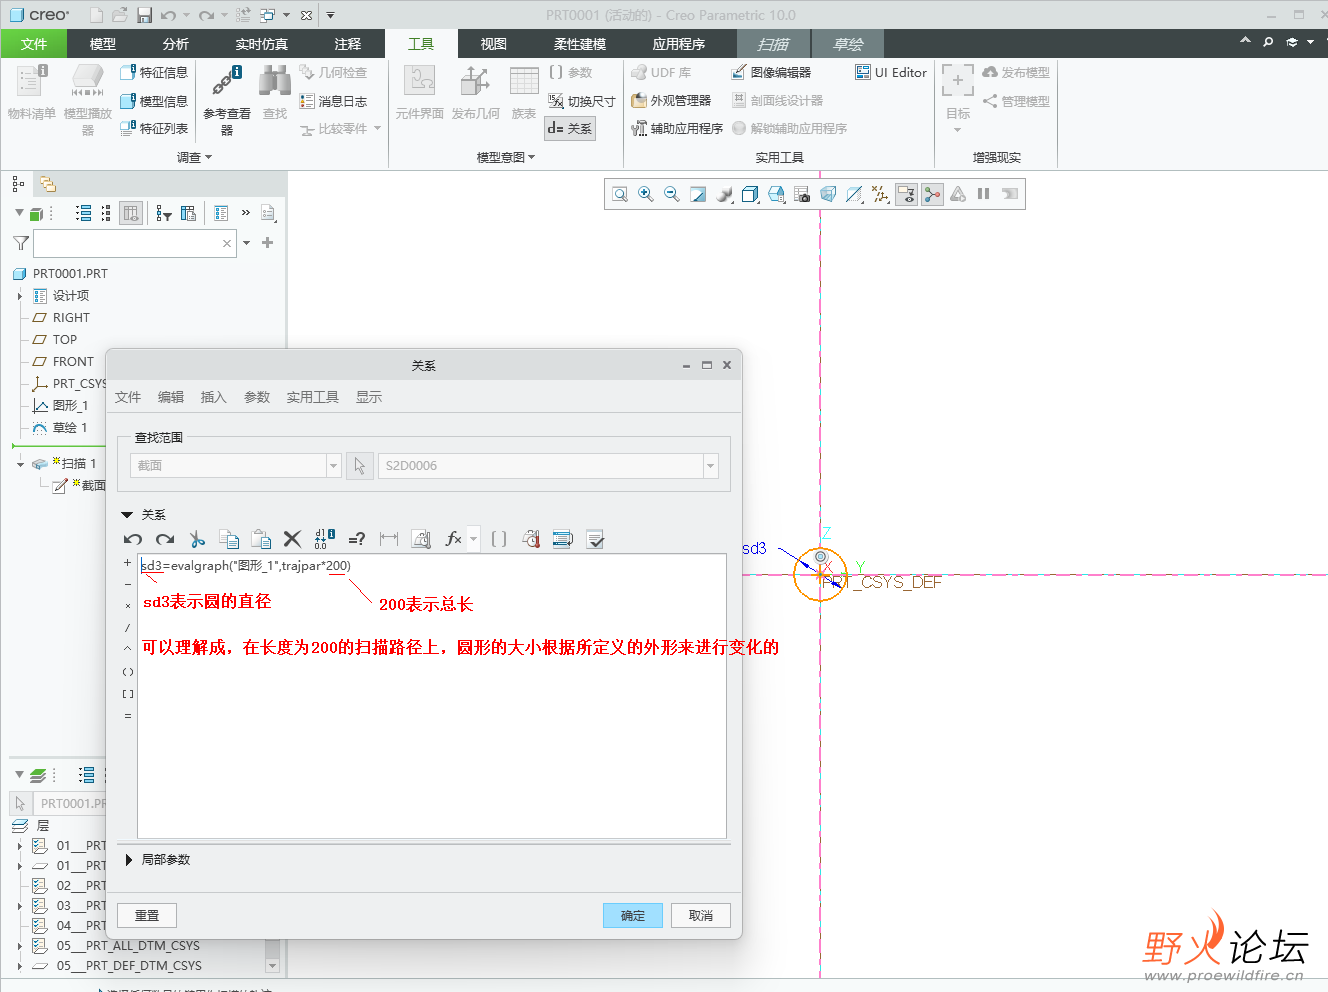Open datum display filters icon
Viewport: 1328px width, 992px height.
coord(880,194)
